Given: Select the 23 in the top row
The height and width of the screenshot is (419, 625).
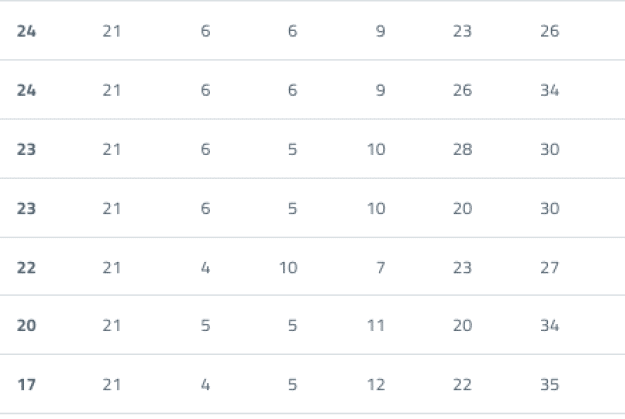Looking at the screenshot, I should [462, 32].
